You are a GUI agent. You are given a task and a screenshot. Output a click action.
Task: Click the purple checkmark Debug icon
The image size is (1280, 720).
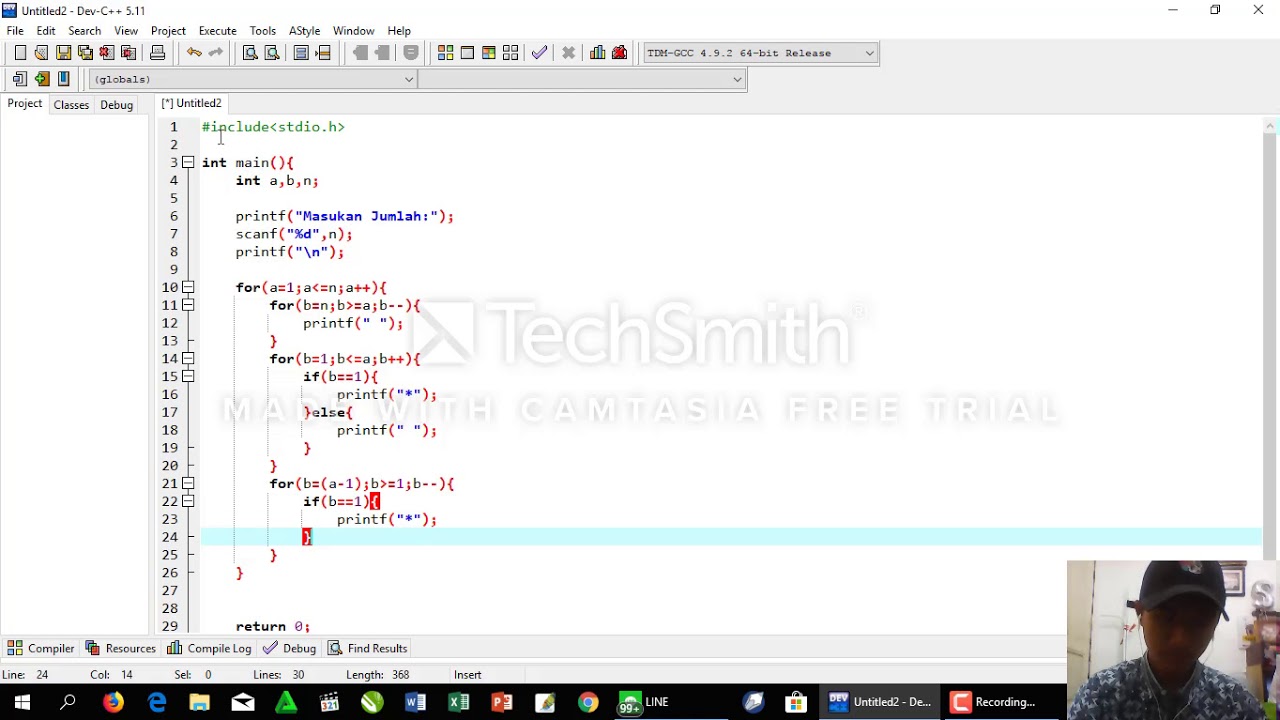539,53
